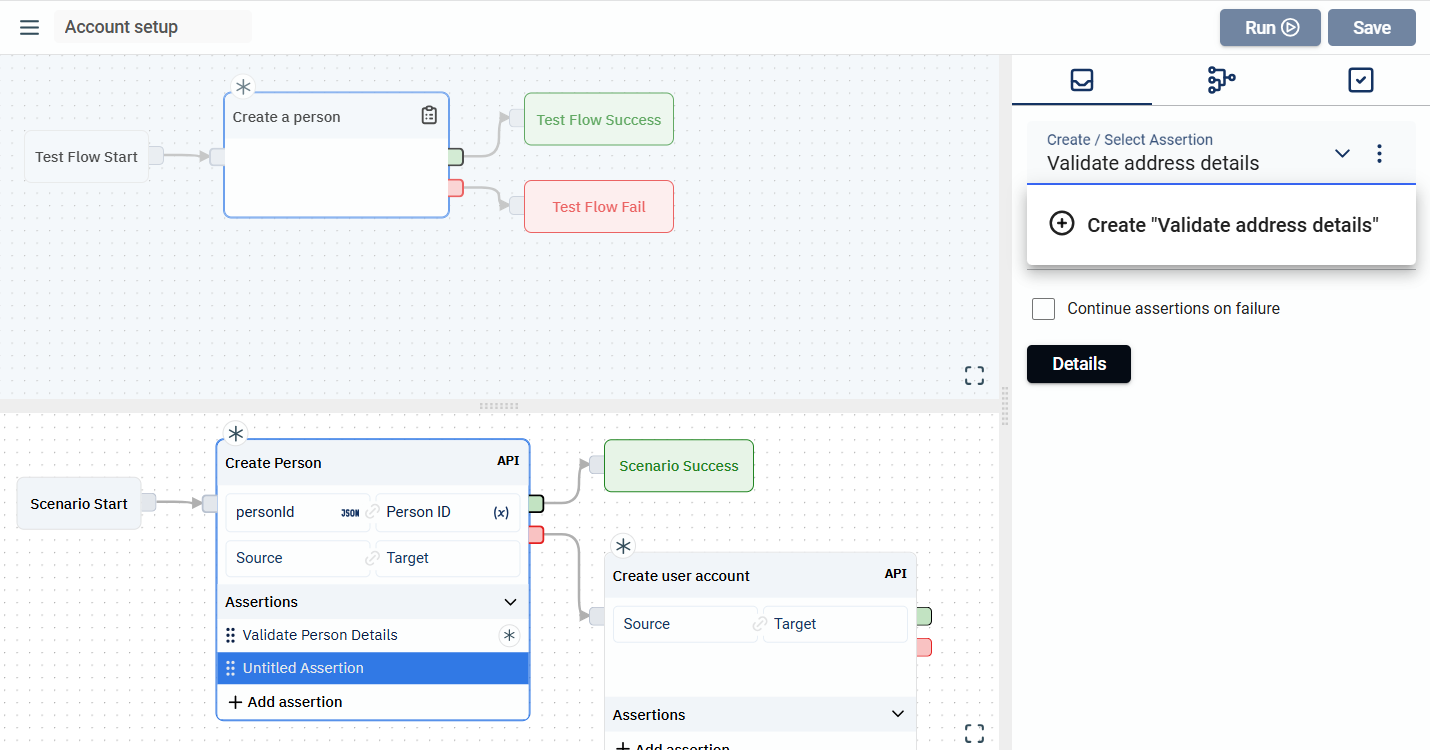Viewport: 1430px width, 750px height.
Task: Enable Continue assertions on failure checkbox
Action: coord(1043,309)
